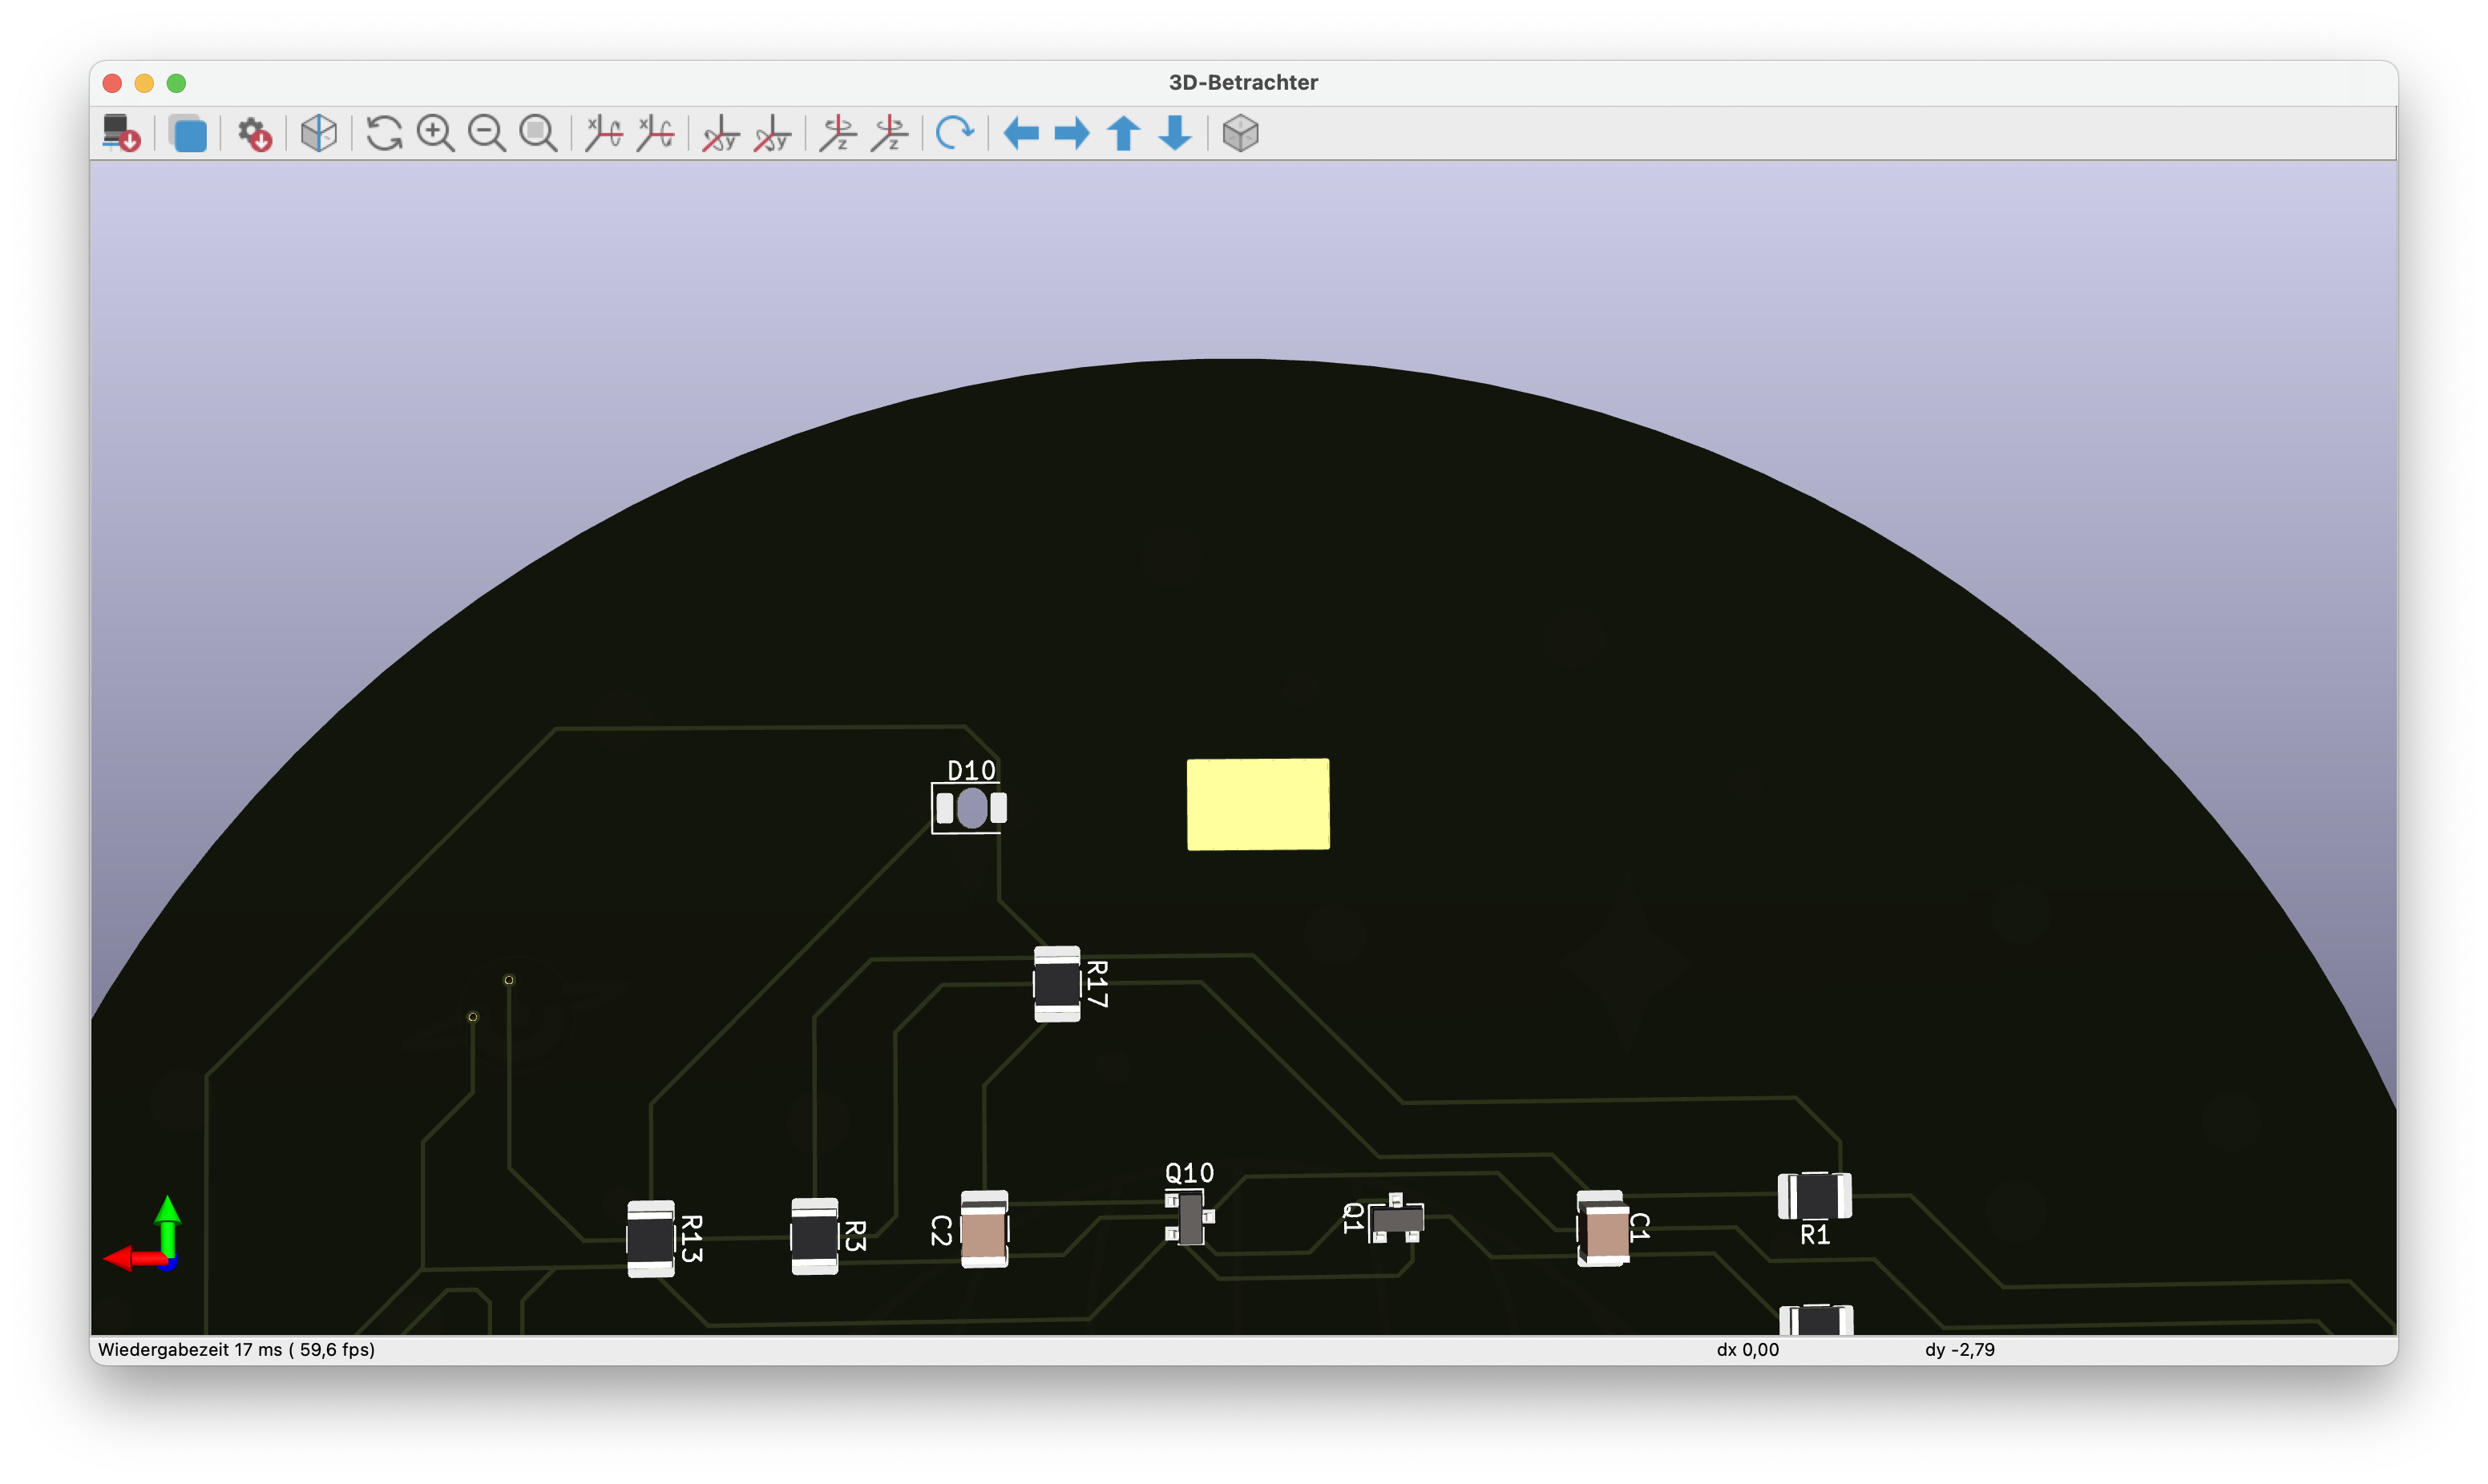Screen dimensions: 2488x1484
Task: Copy 3D image to clipboard
Action: 188,133
